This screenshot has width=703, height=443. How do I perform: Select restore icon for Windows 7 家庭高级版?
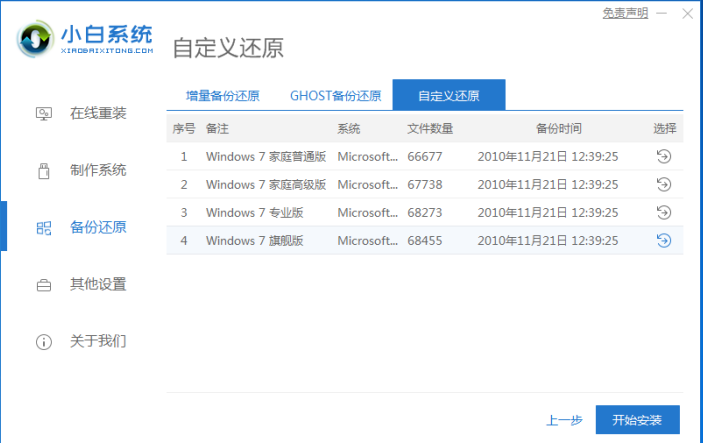point(663,184)
